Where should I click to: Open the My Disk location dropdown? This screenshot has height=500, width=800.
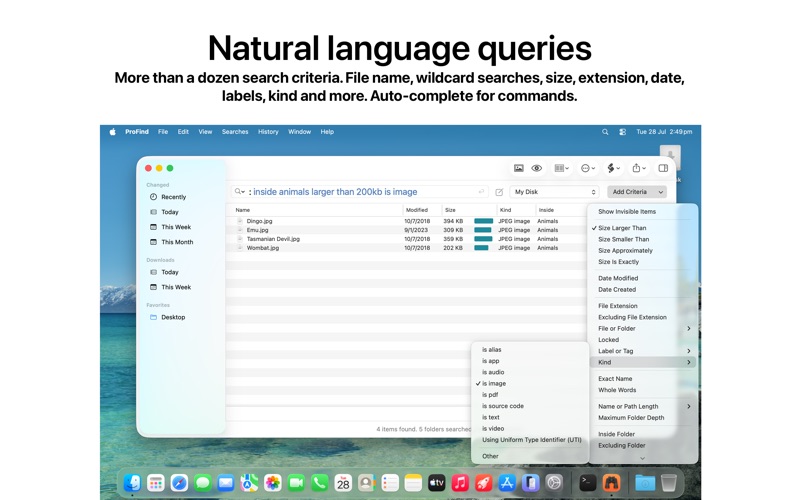point(555,192)
